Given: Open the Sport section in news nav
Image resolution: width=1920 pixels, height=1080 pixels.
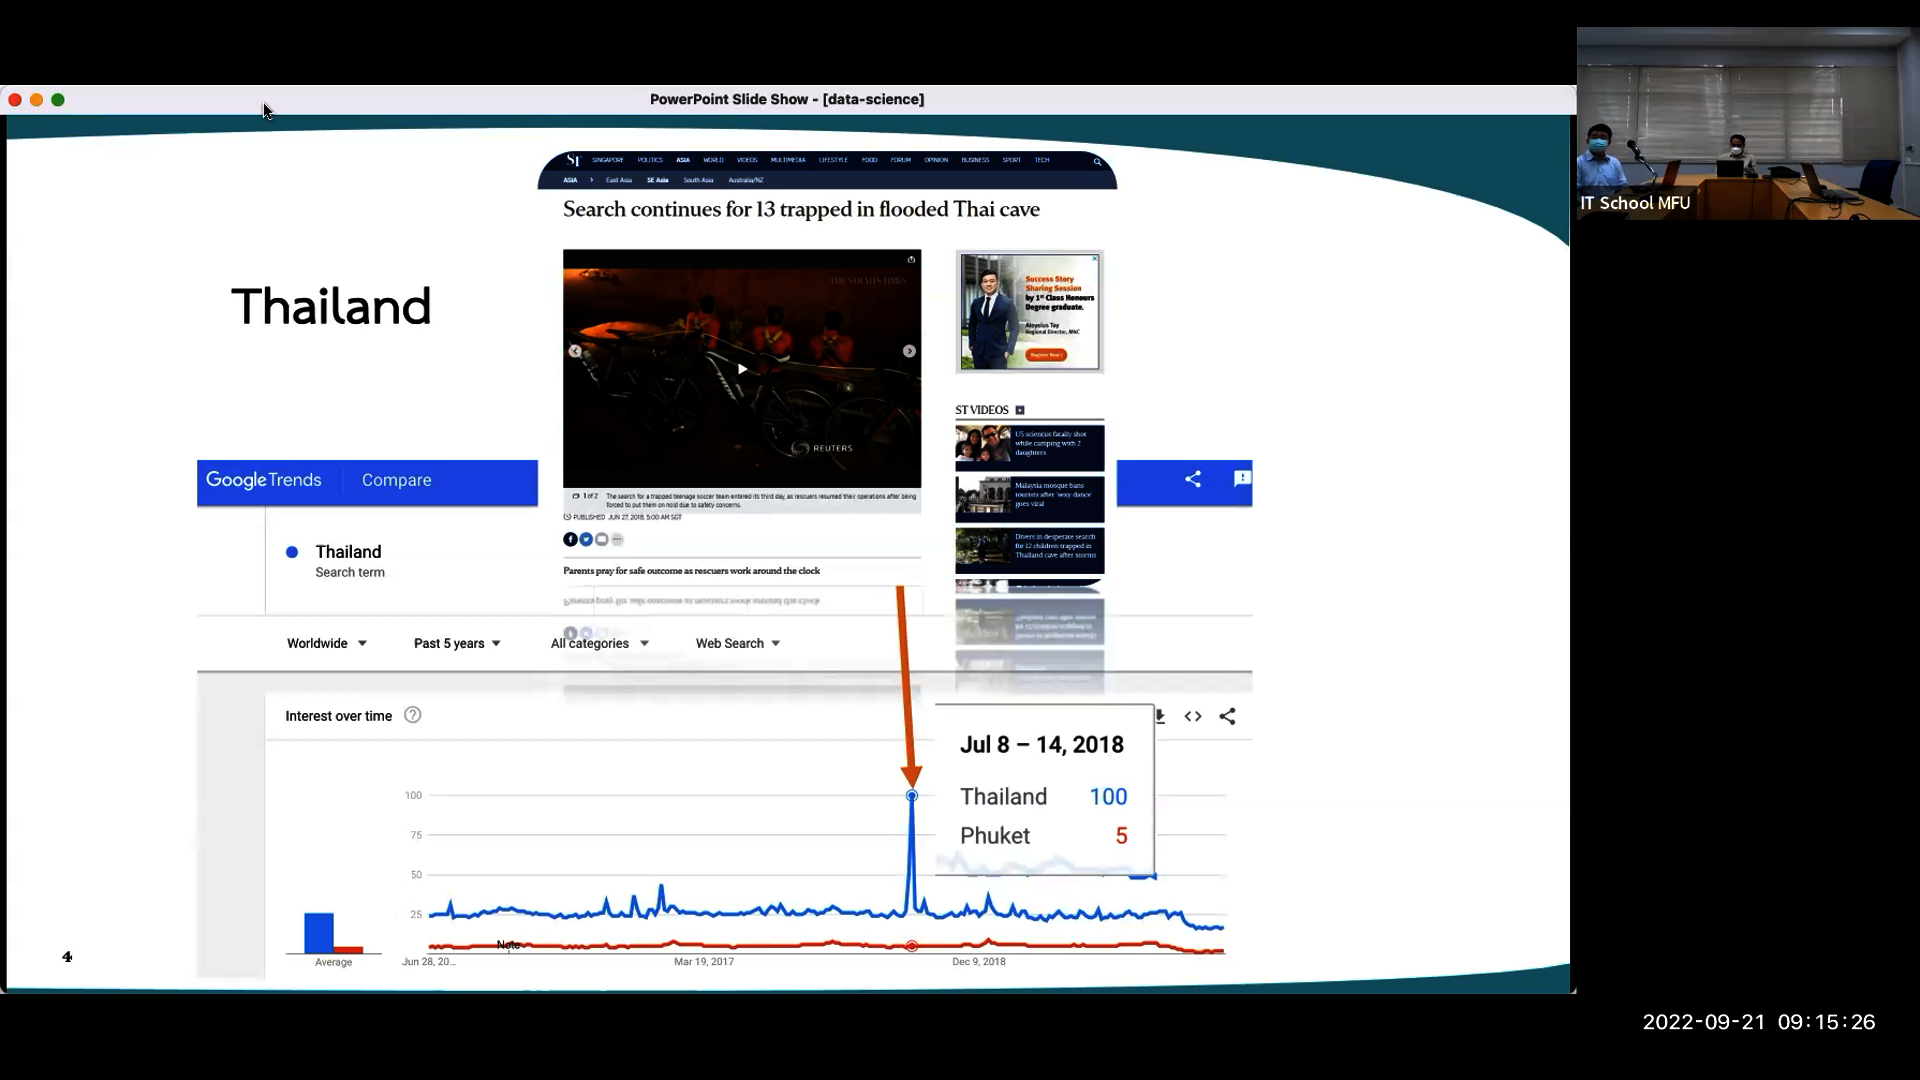Looking at the screenshot, I should 1012,160.
